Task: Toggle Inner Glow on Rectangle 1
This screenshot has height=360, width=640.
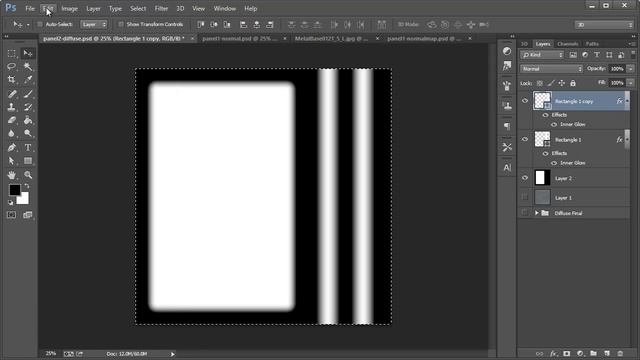Action: (554, 163)
